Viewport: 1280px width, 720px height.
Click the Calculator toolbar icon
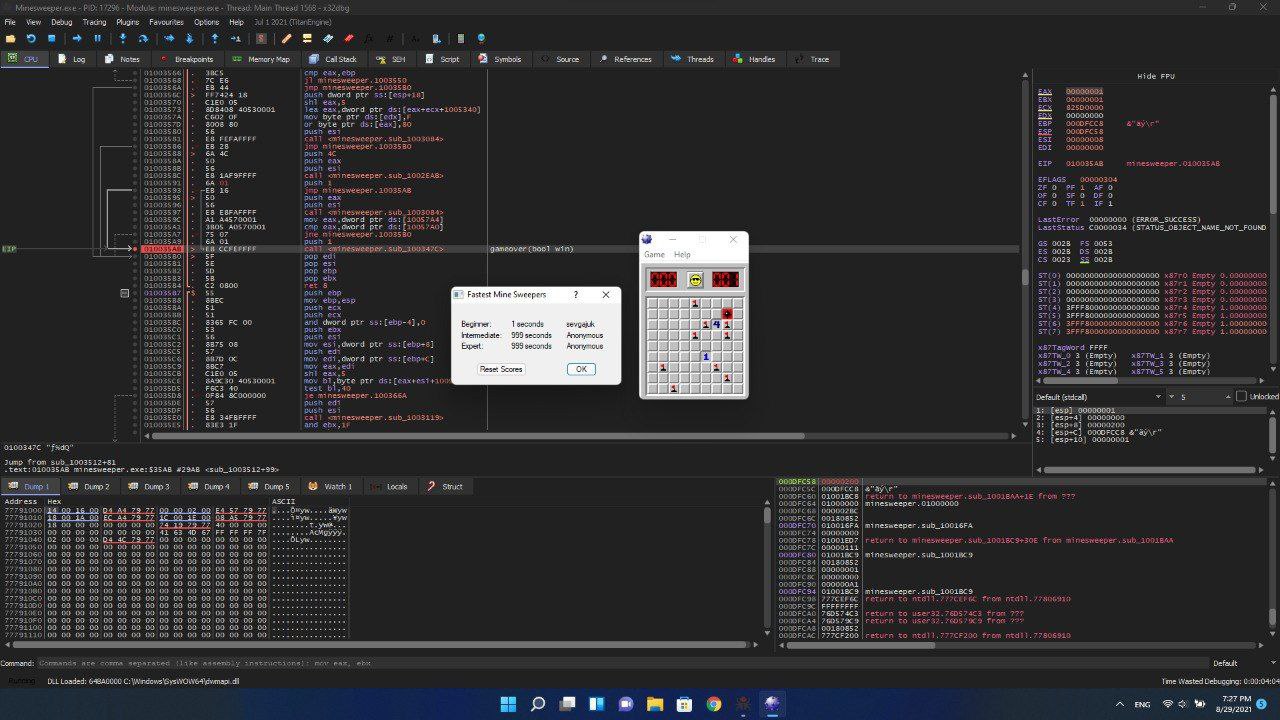[461, 38]
